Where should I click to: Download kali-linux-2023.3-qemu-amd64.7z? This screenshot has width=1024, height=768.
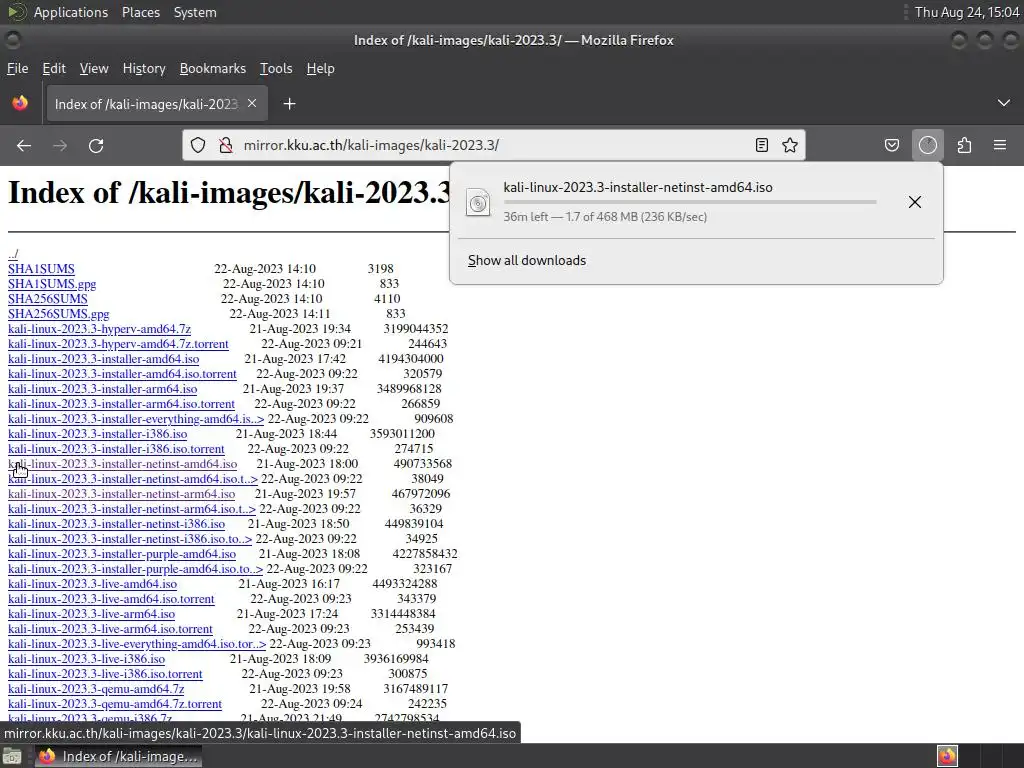pos(96,690)
